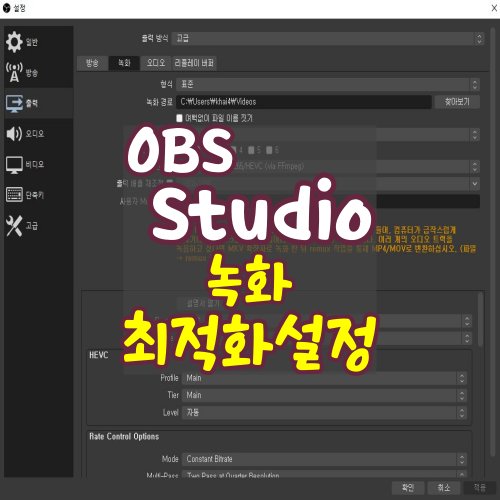Viewport: 500px width, 500px height.
Task: Click the 적용 apply button
Action: point(480,488)
